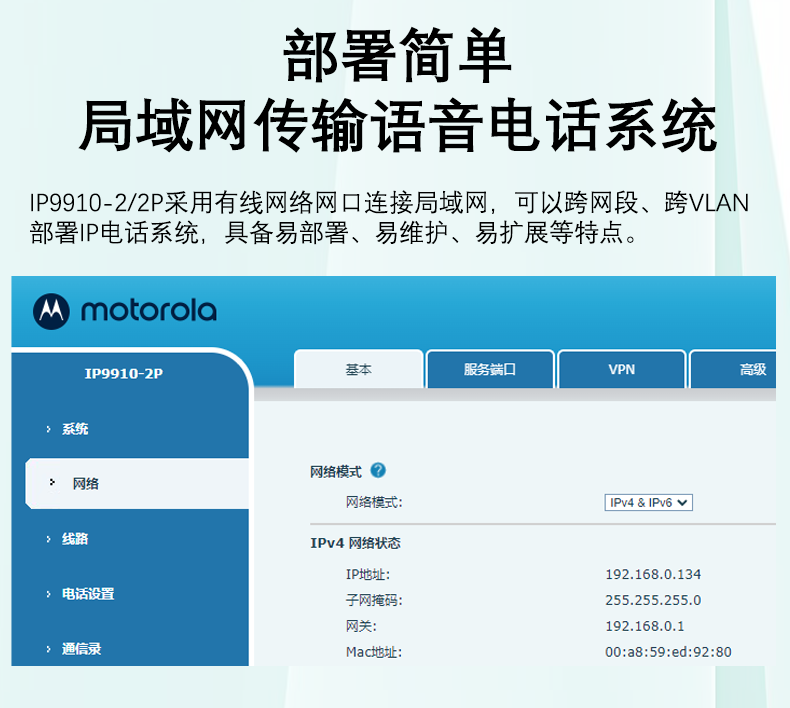The image size is (790, 708).
Task: Click the motorola wordmark text
Action: click(148, 311)
